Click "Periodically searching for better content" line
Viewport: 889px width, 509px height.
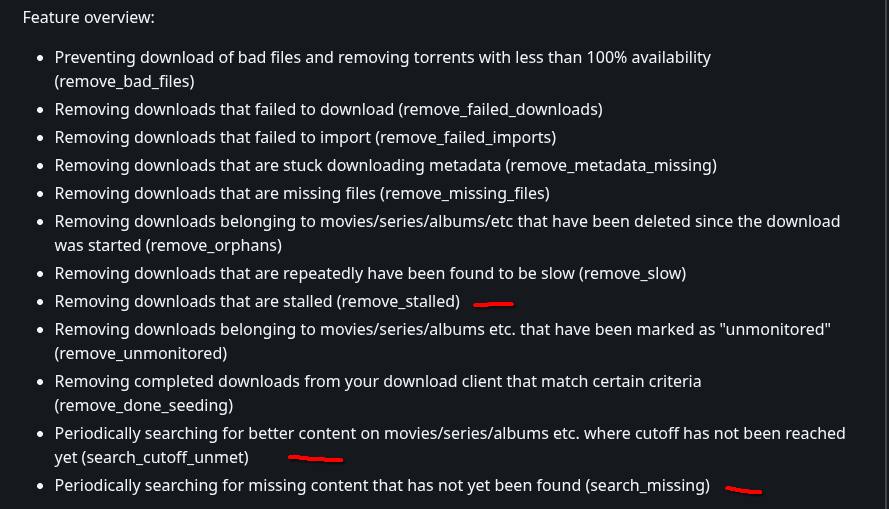pos(450,433)
